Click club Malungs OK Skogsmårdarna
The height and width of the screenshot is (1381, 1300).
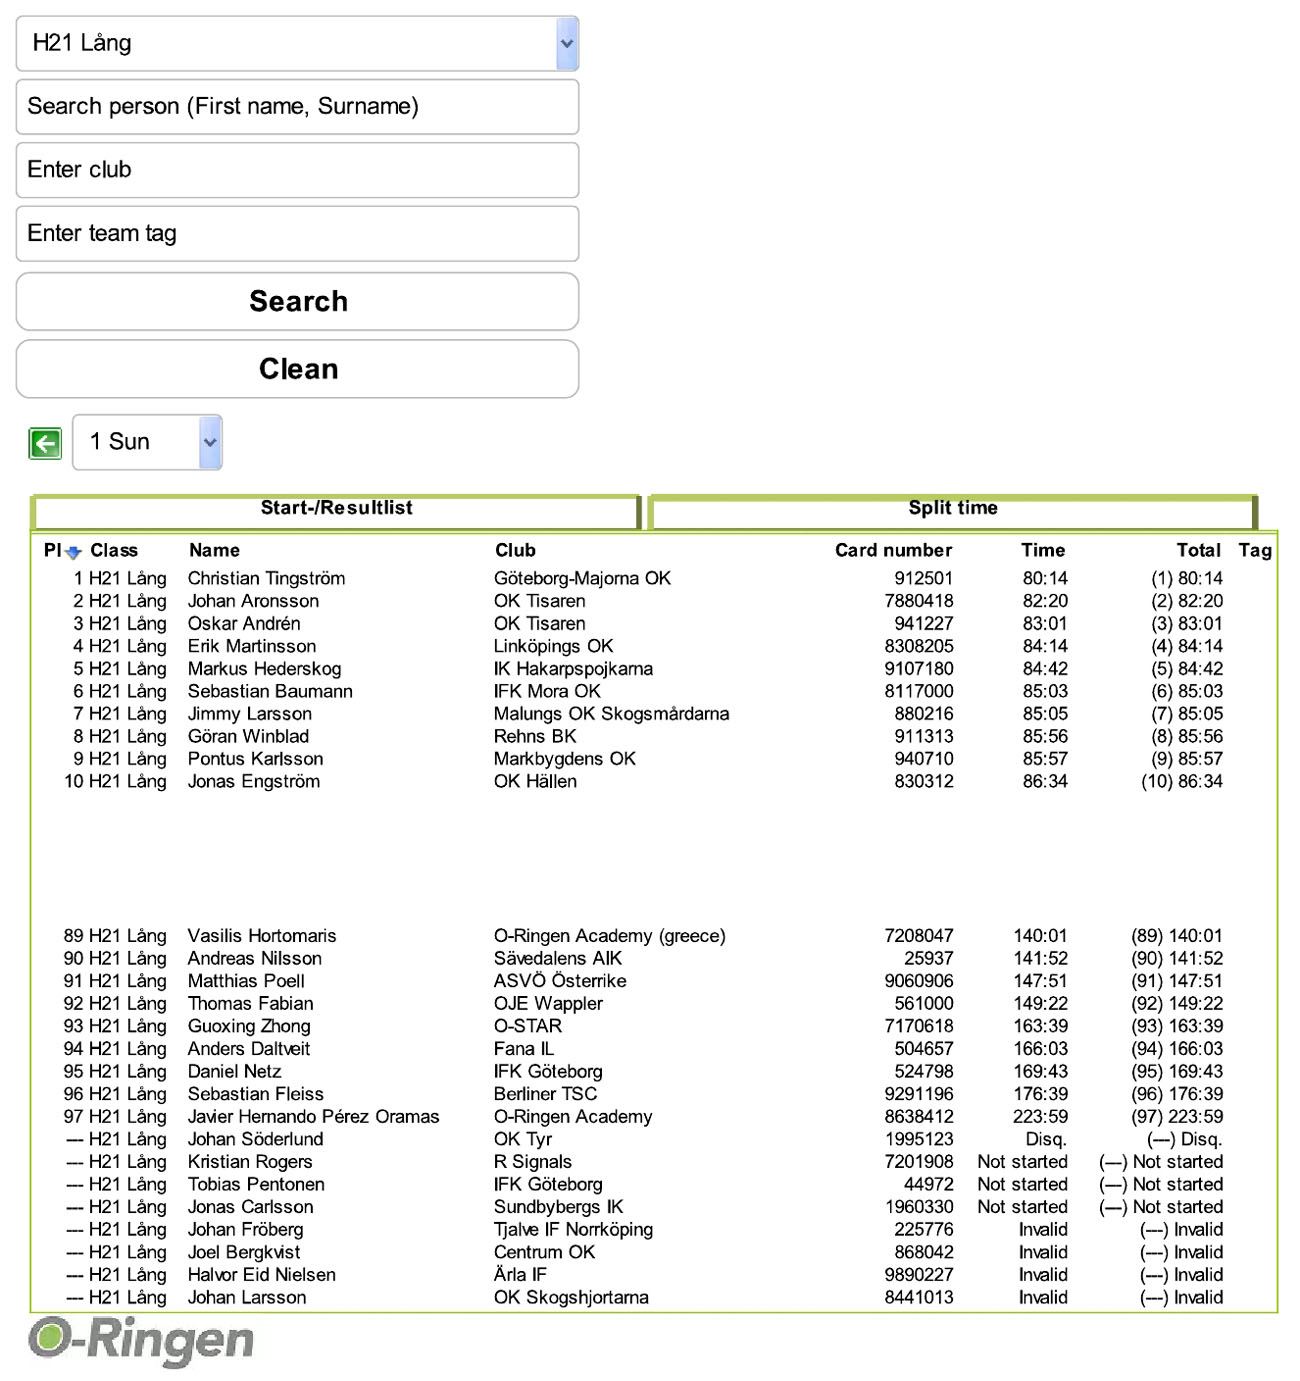(x=611, y=714)
